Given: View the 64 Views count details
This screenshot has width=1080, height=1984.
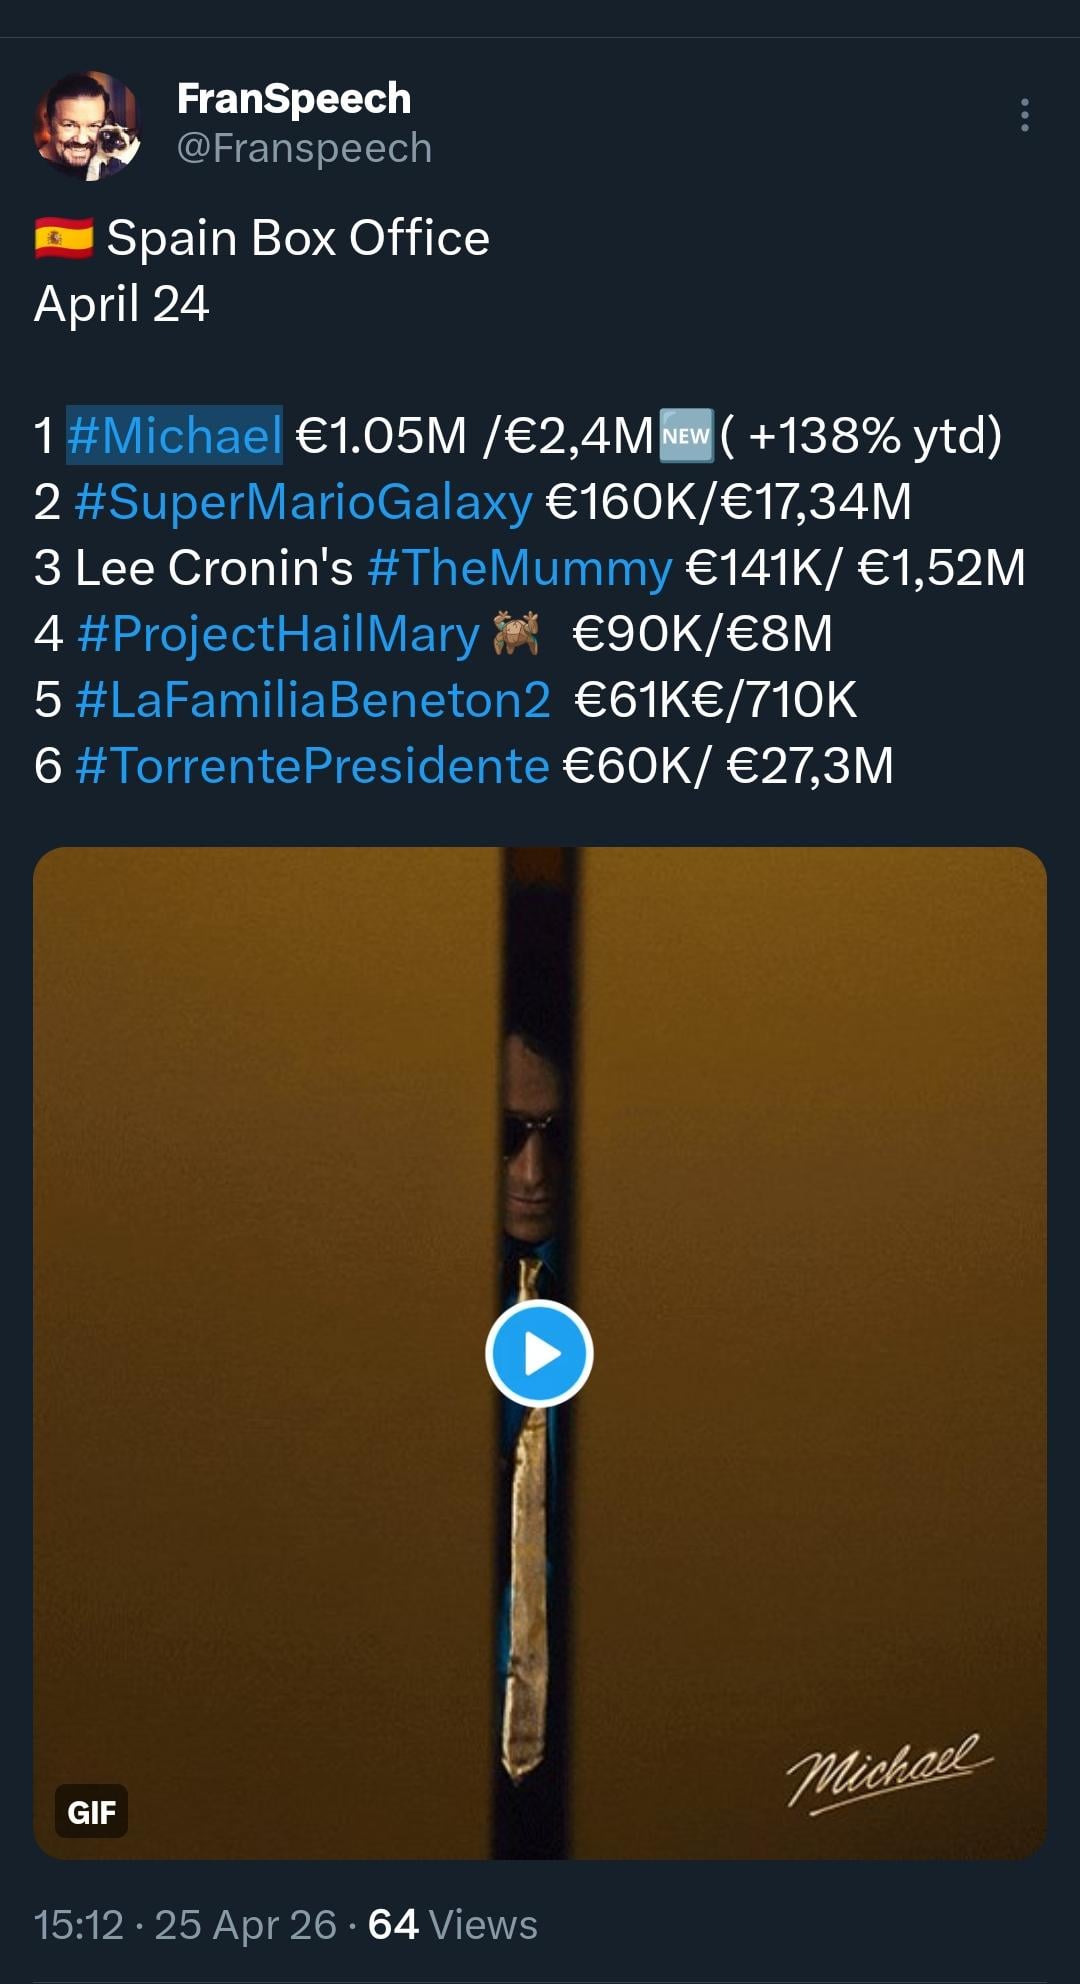Looking at the screenshot, I should coord(452,1925).
